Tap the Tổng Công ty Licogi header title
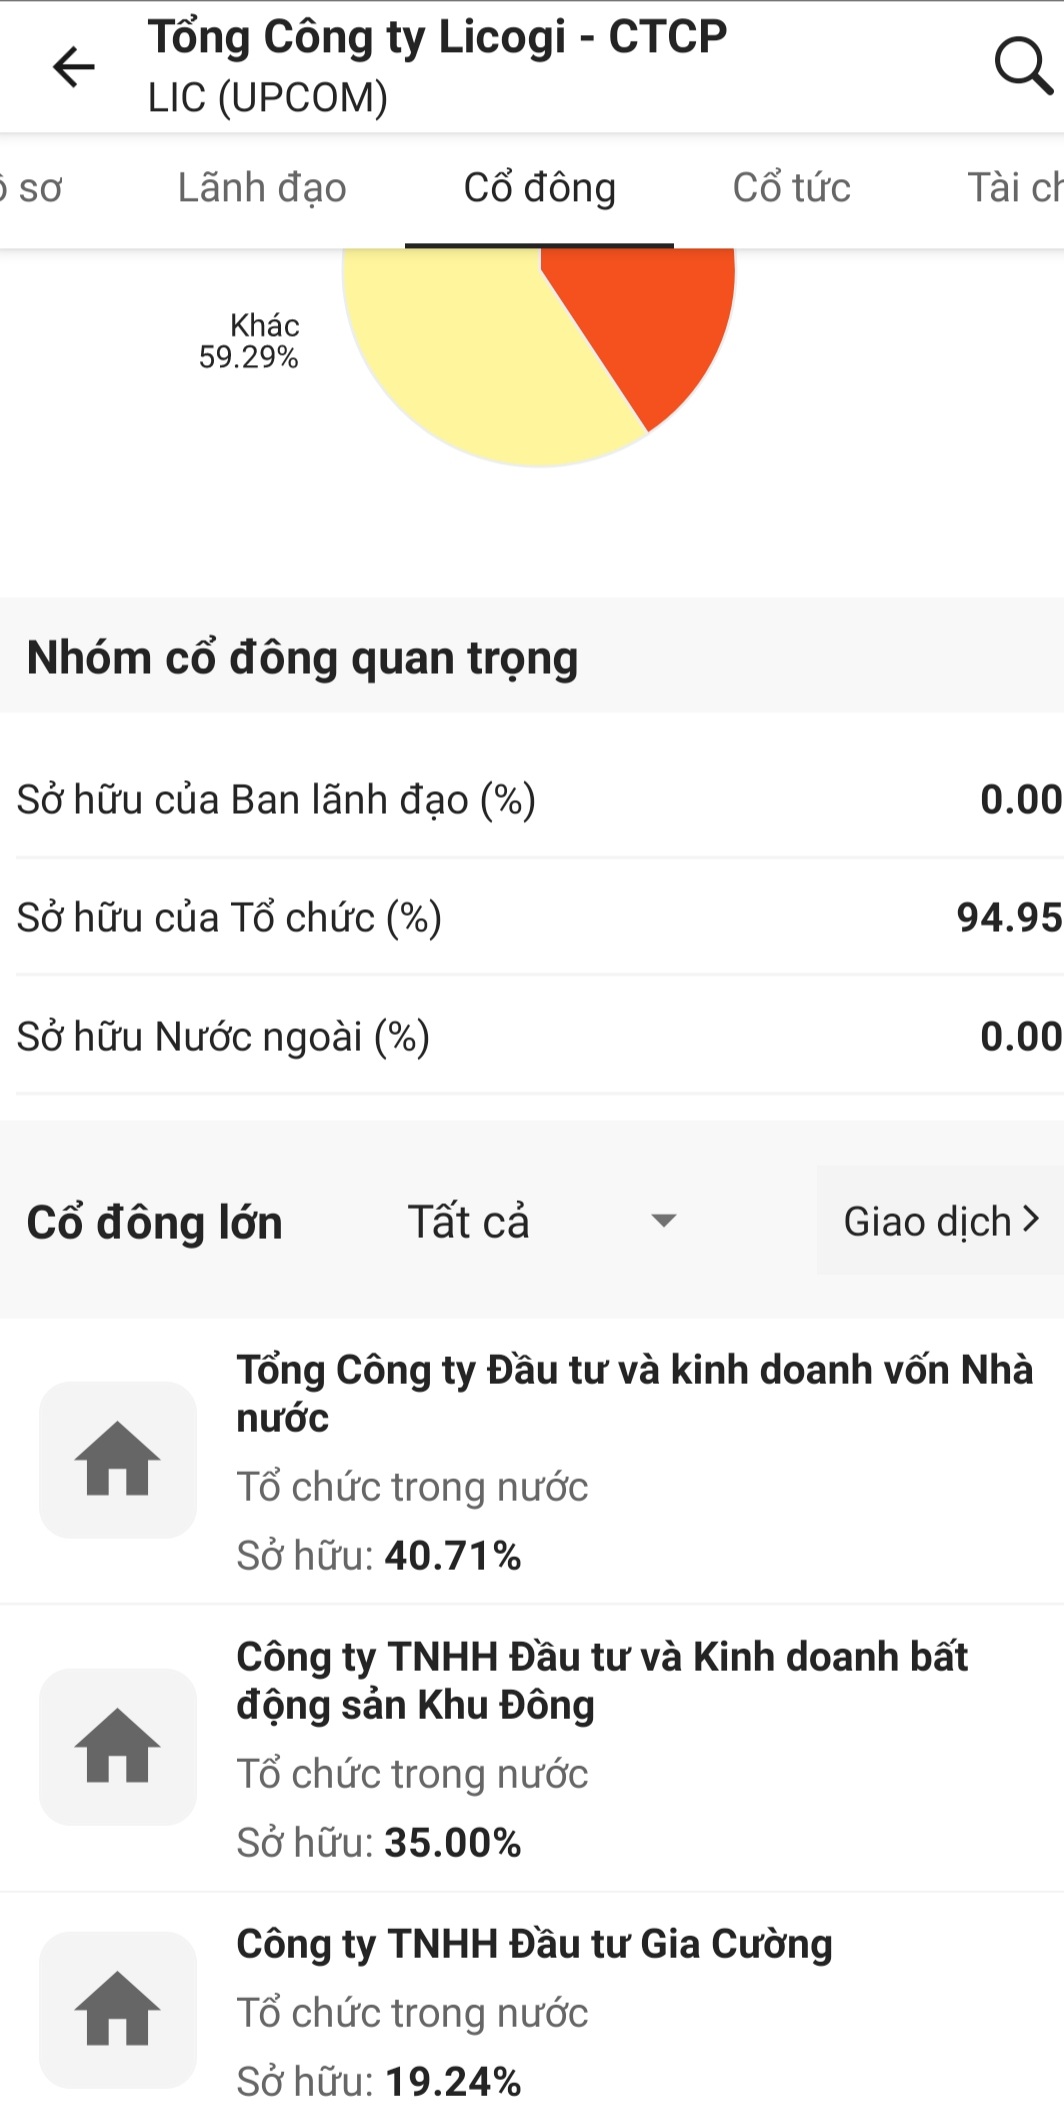The height and width of the screenshot is (2118, 1064). tap(437, 38)
